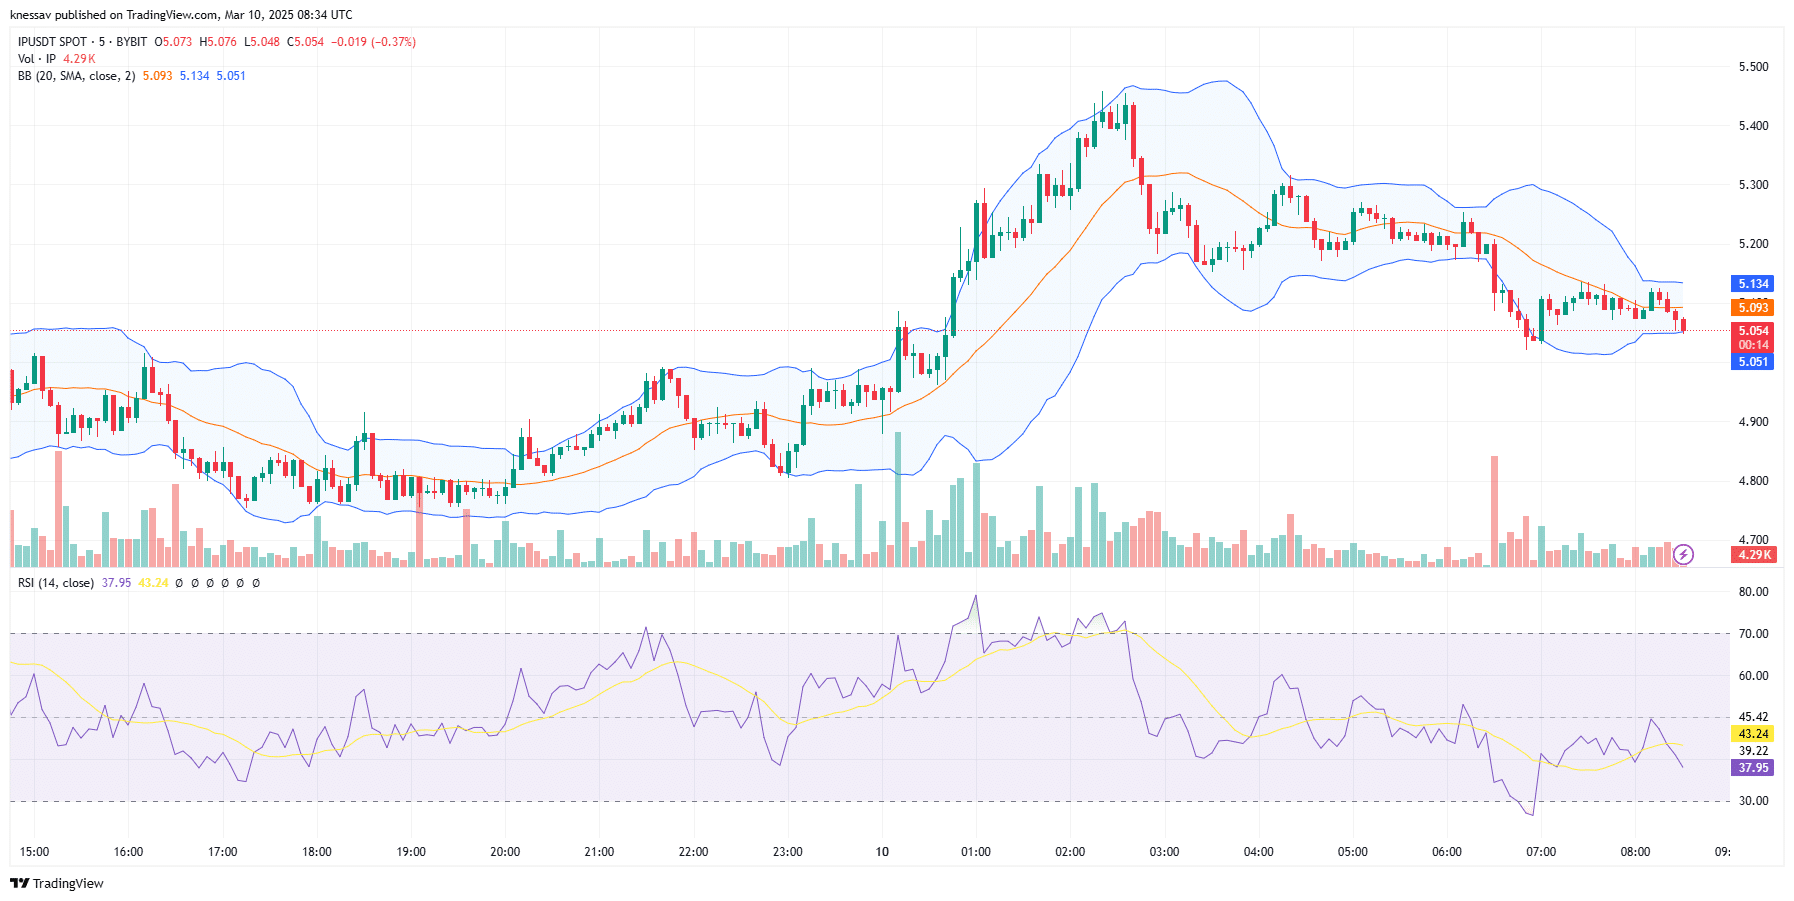Screen dimensions: 1794x901
Task: Click the 23:00 time axis label
Action: (x=788, y=852)
